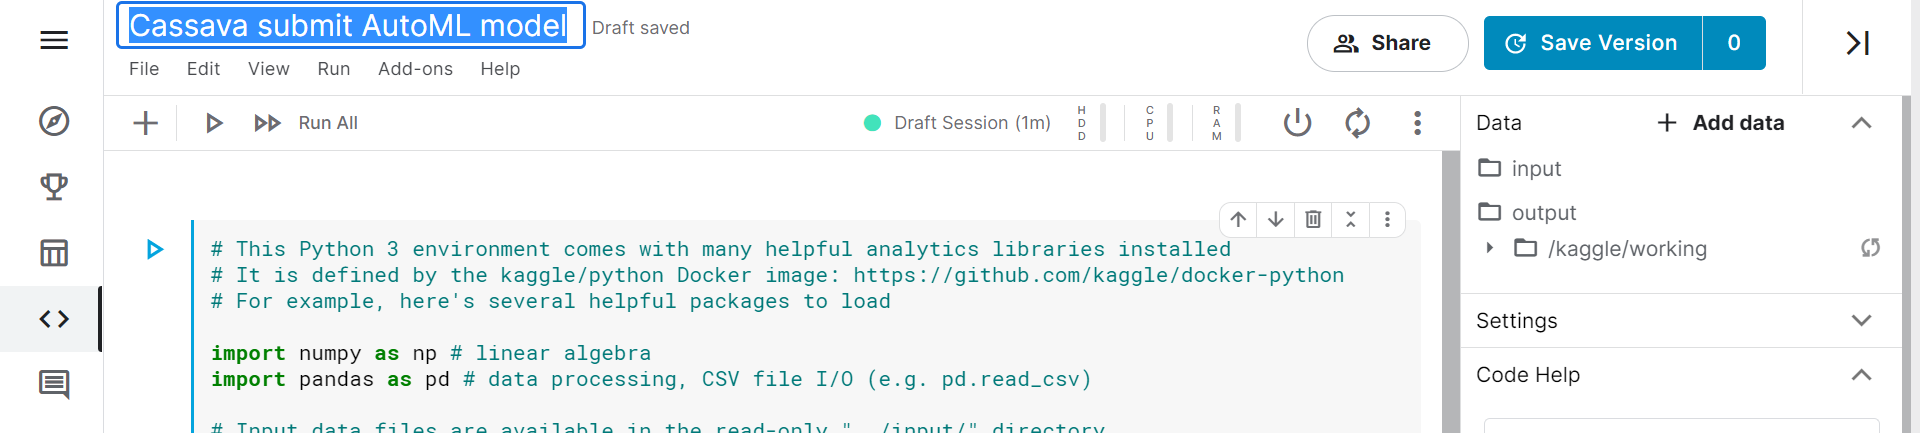Open the hamburger navigation menu
The height and width of the screenshot is (433, 1920).
(54, 41)
